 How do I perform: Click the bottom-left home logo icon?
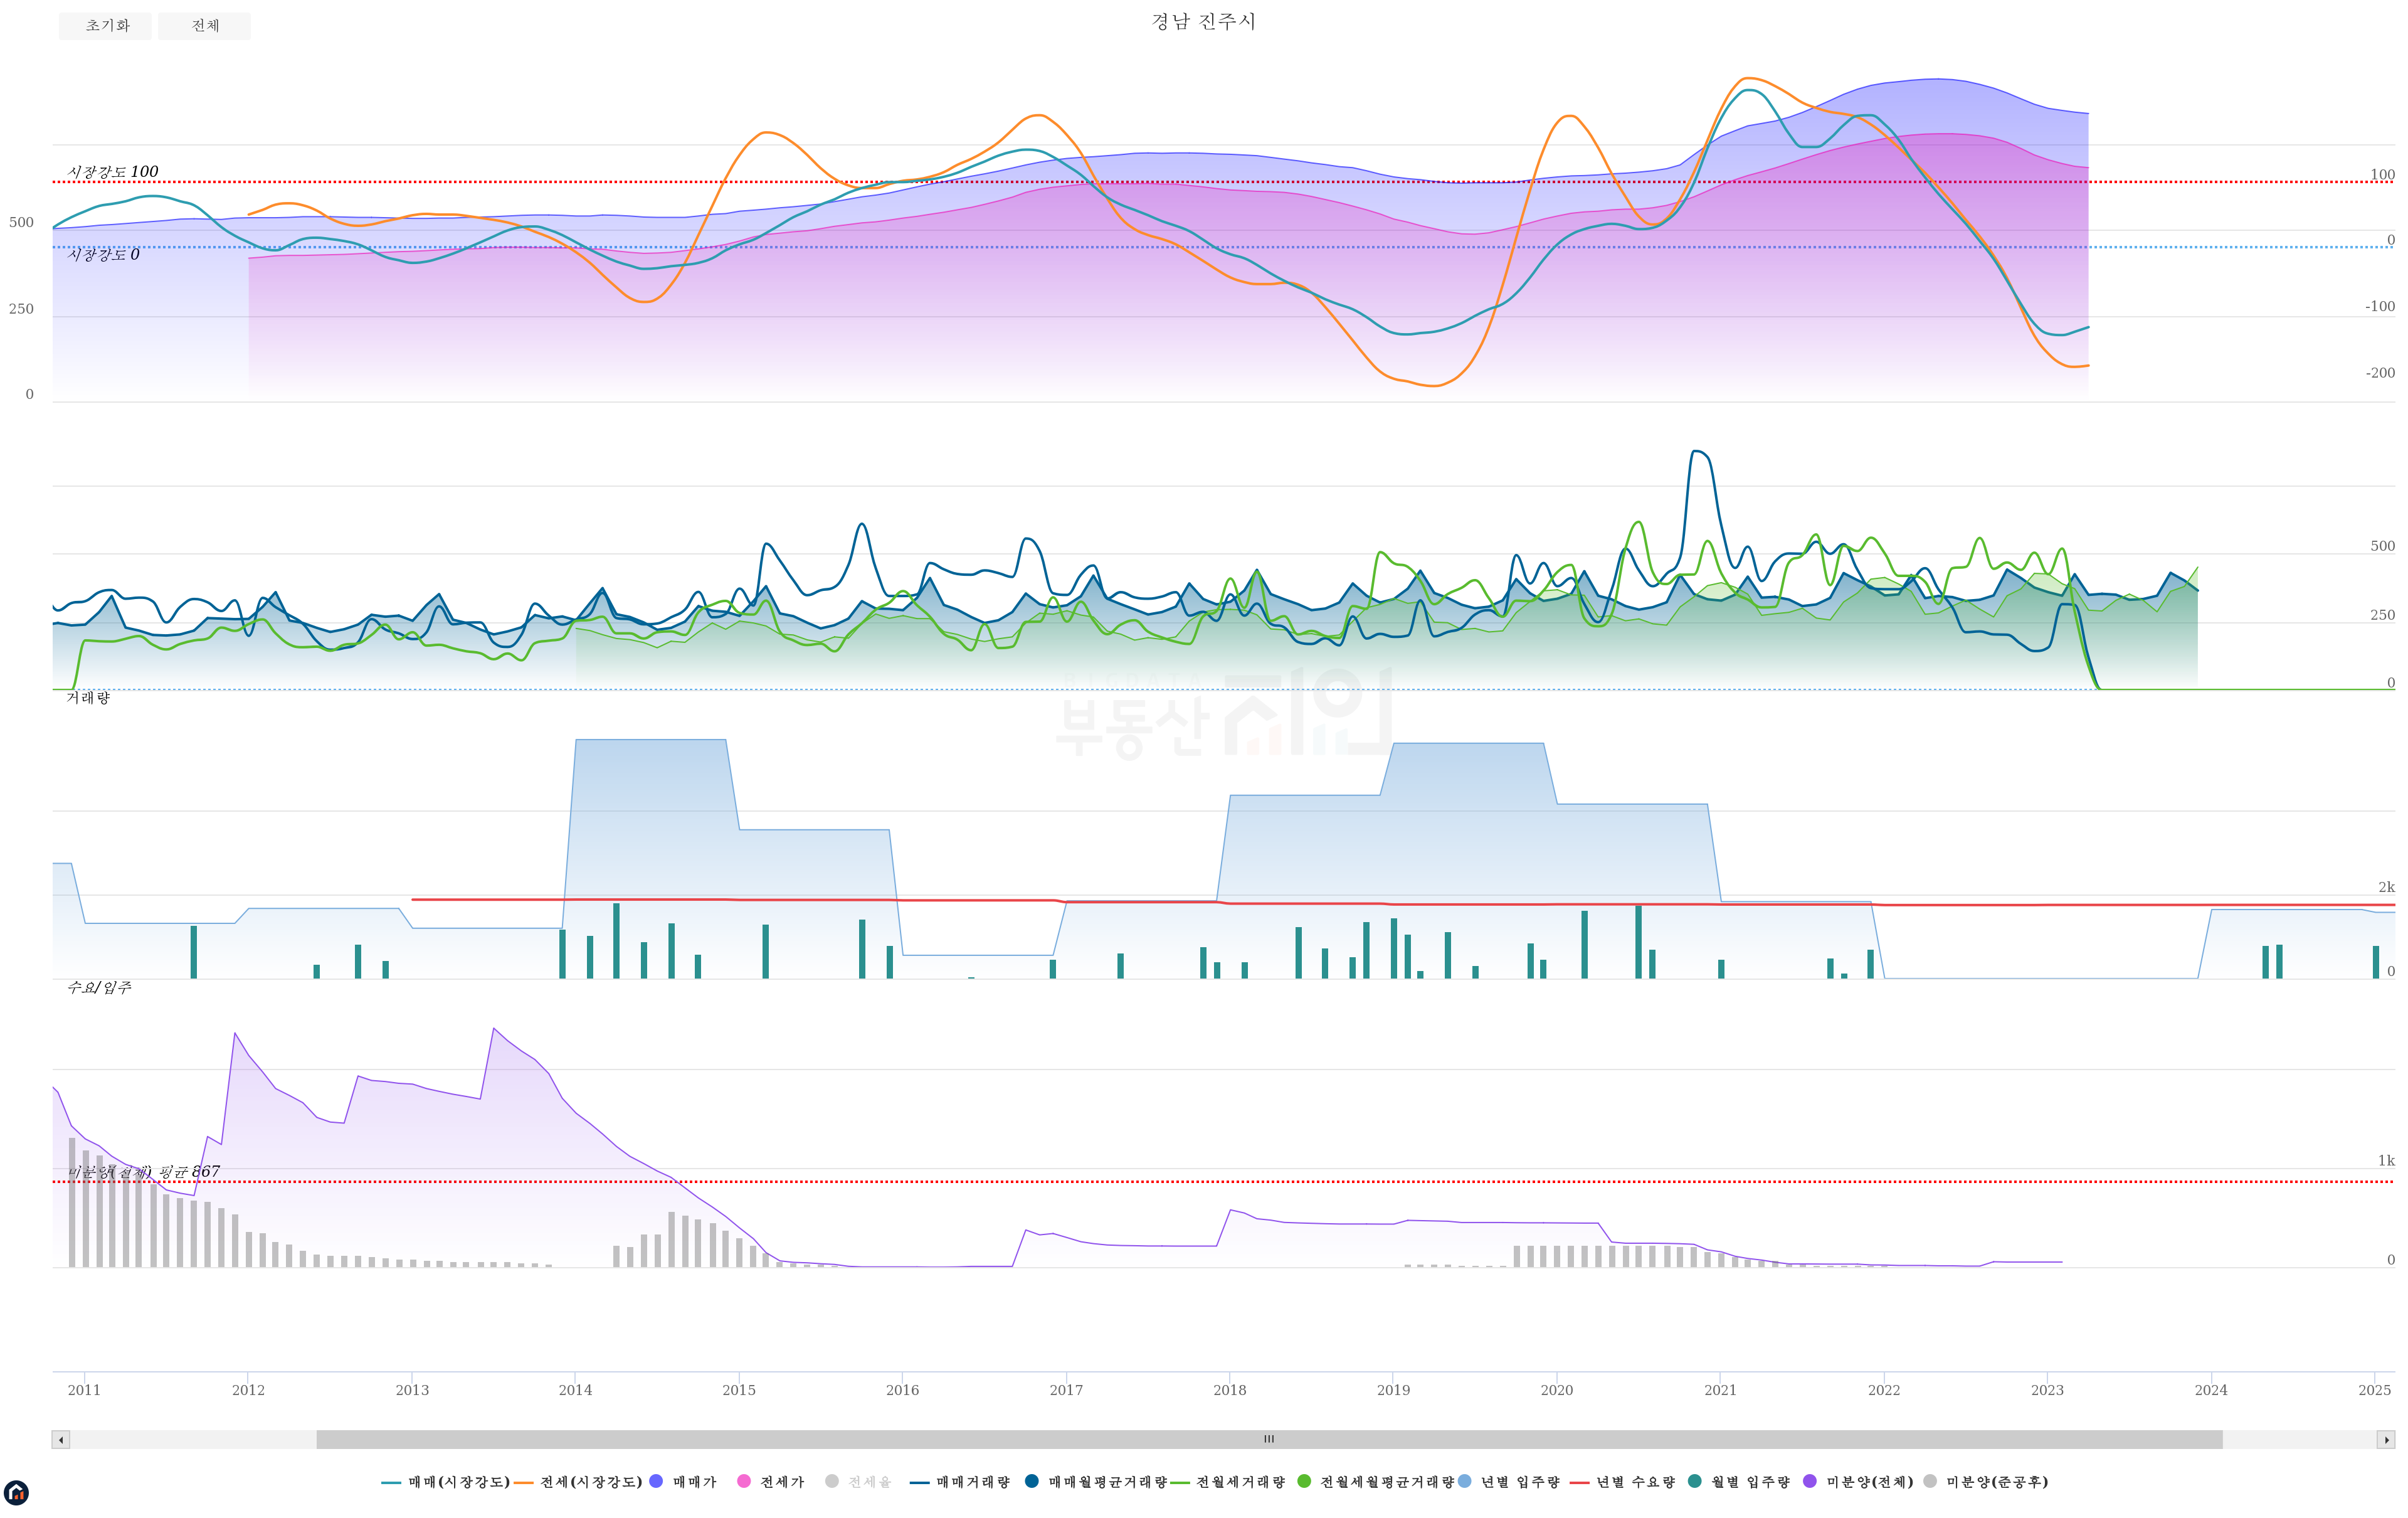[x=16, y=1493]
